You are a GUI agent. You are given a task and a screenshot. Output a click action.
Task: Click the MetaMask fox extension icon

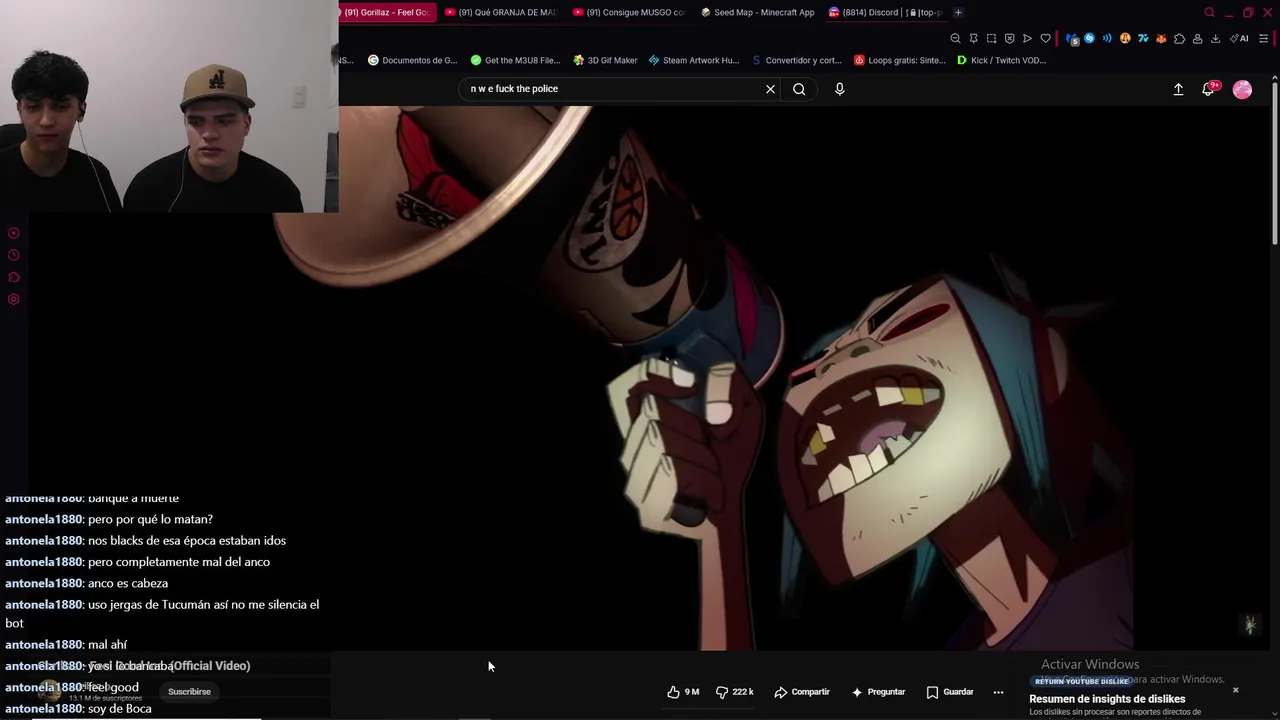coord(1161,38)
